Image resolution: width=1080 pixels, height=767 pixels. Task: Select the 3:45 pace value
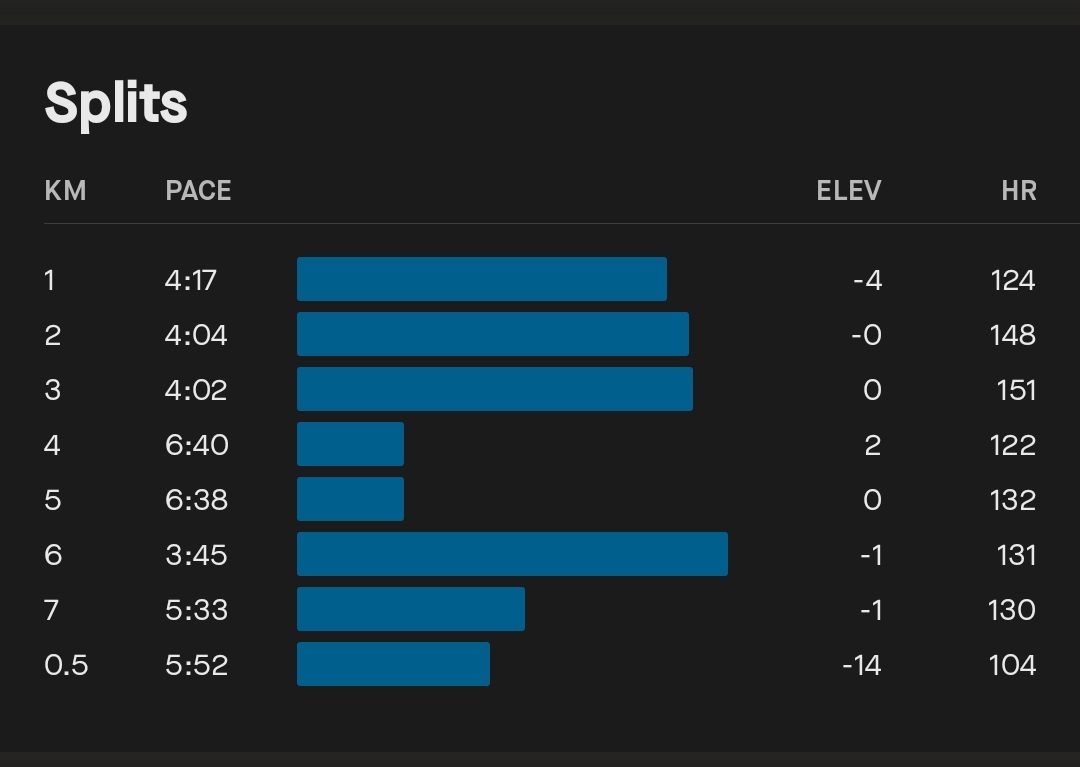[x=196, y=555]
